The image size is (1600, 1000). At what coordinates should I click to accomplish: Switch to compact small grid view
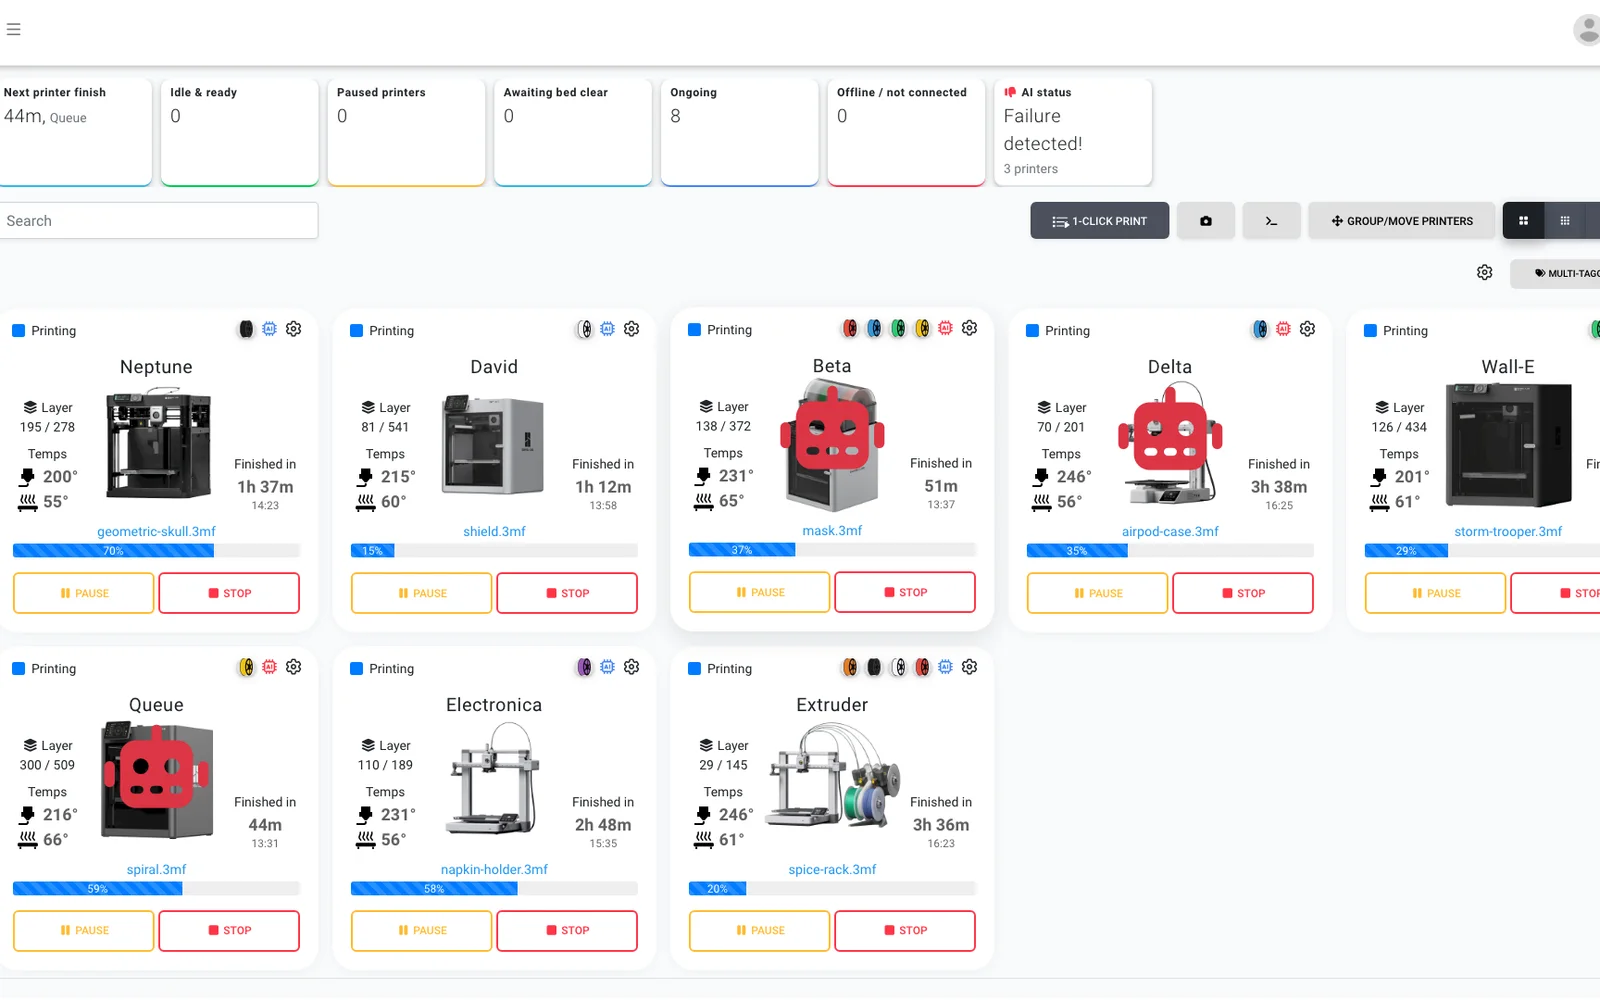[1565, 221]
